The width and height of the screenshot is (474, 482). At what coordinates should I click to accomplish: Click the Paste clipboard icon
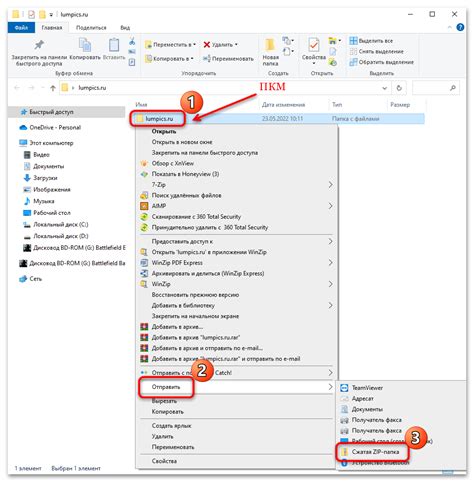point(114,45)
